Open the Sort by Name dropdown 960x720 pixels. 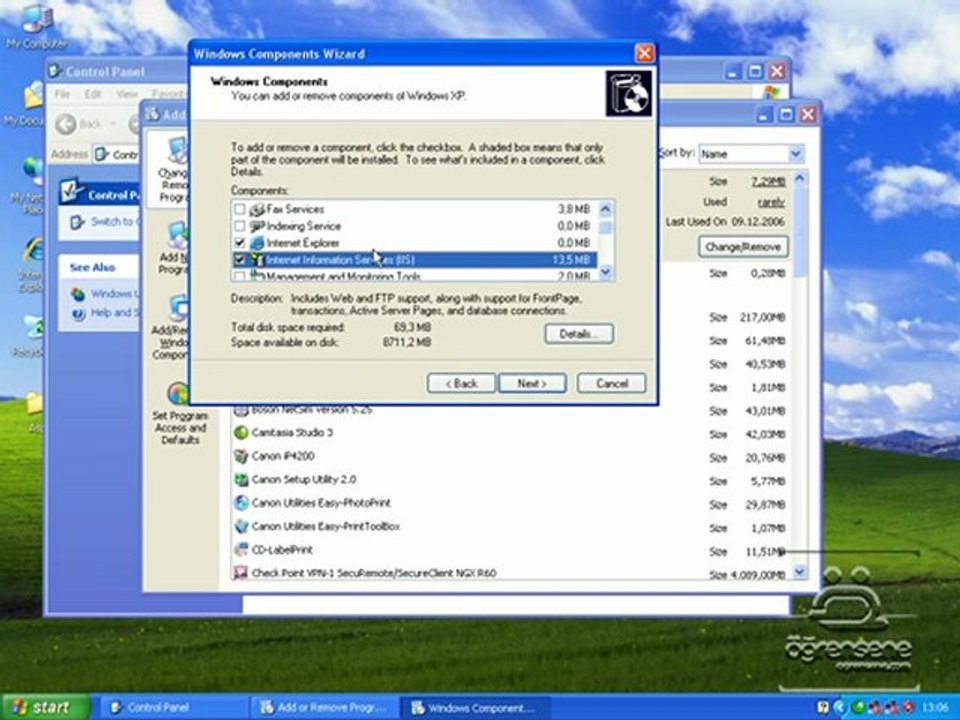click(795, 154)
